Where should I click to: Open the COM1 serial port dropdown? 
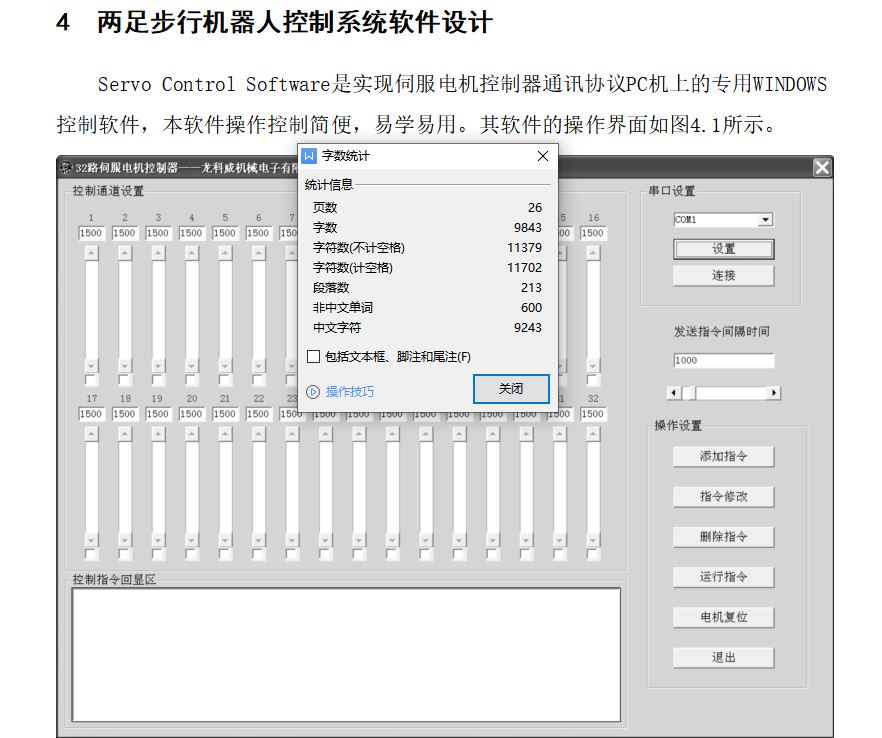(765, 219)
